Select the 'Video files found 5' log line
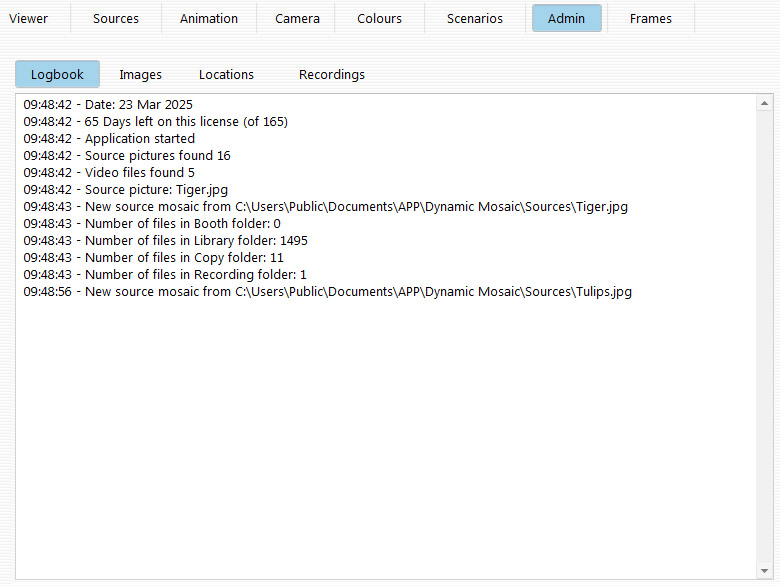780x586 pixels. coord(110,173)
